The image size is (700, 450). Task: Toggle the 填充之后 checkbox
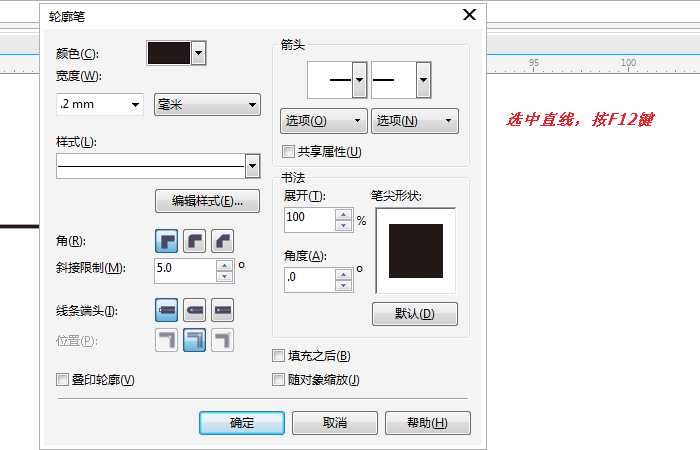coord(279,356)
